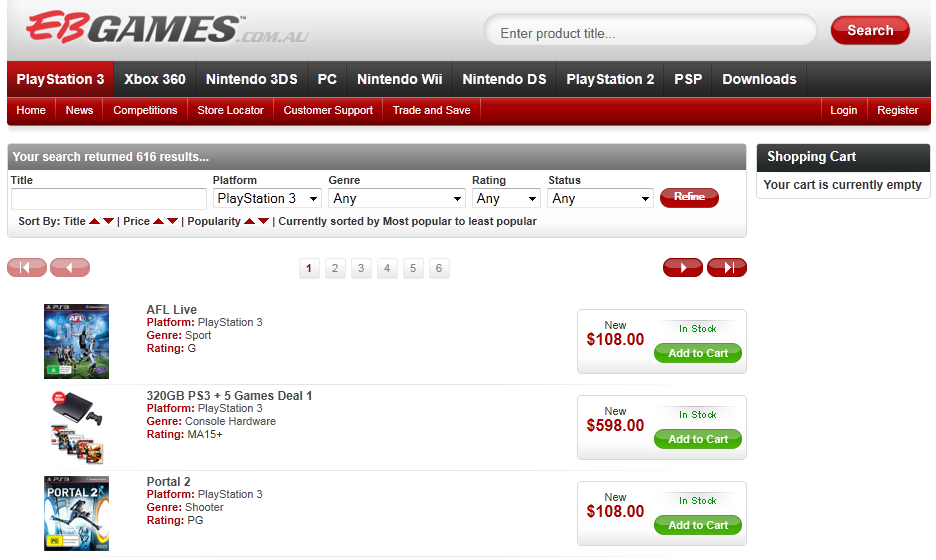Click the Refine button
Viewport: 936px width, 560px height.
coord(689,197)
